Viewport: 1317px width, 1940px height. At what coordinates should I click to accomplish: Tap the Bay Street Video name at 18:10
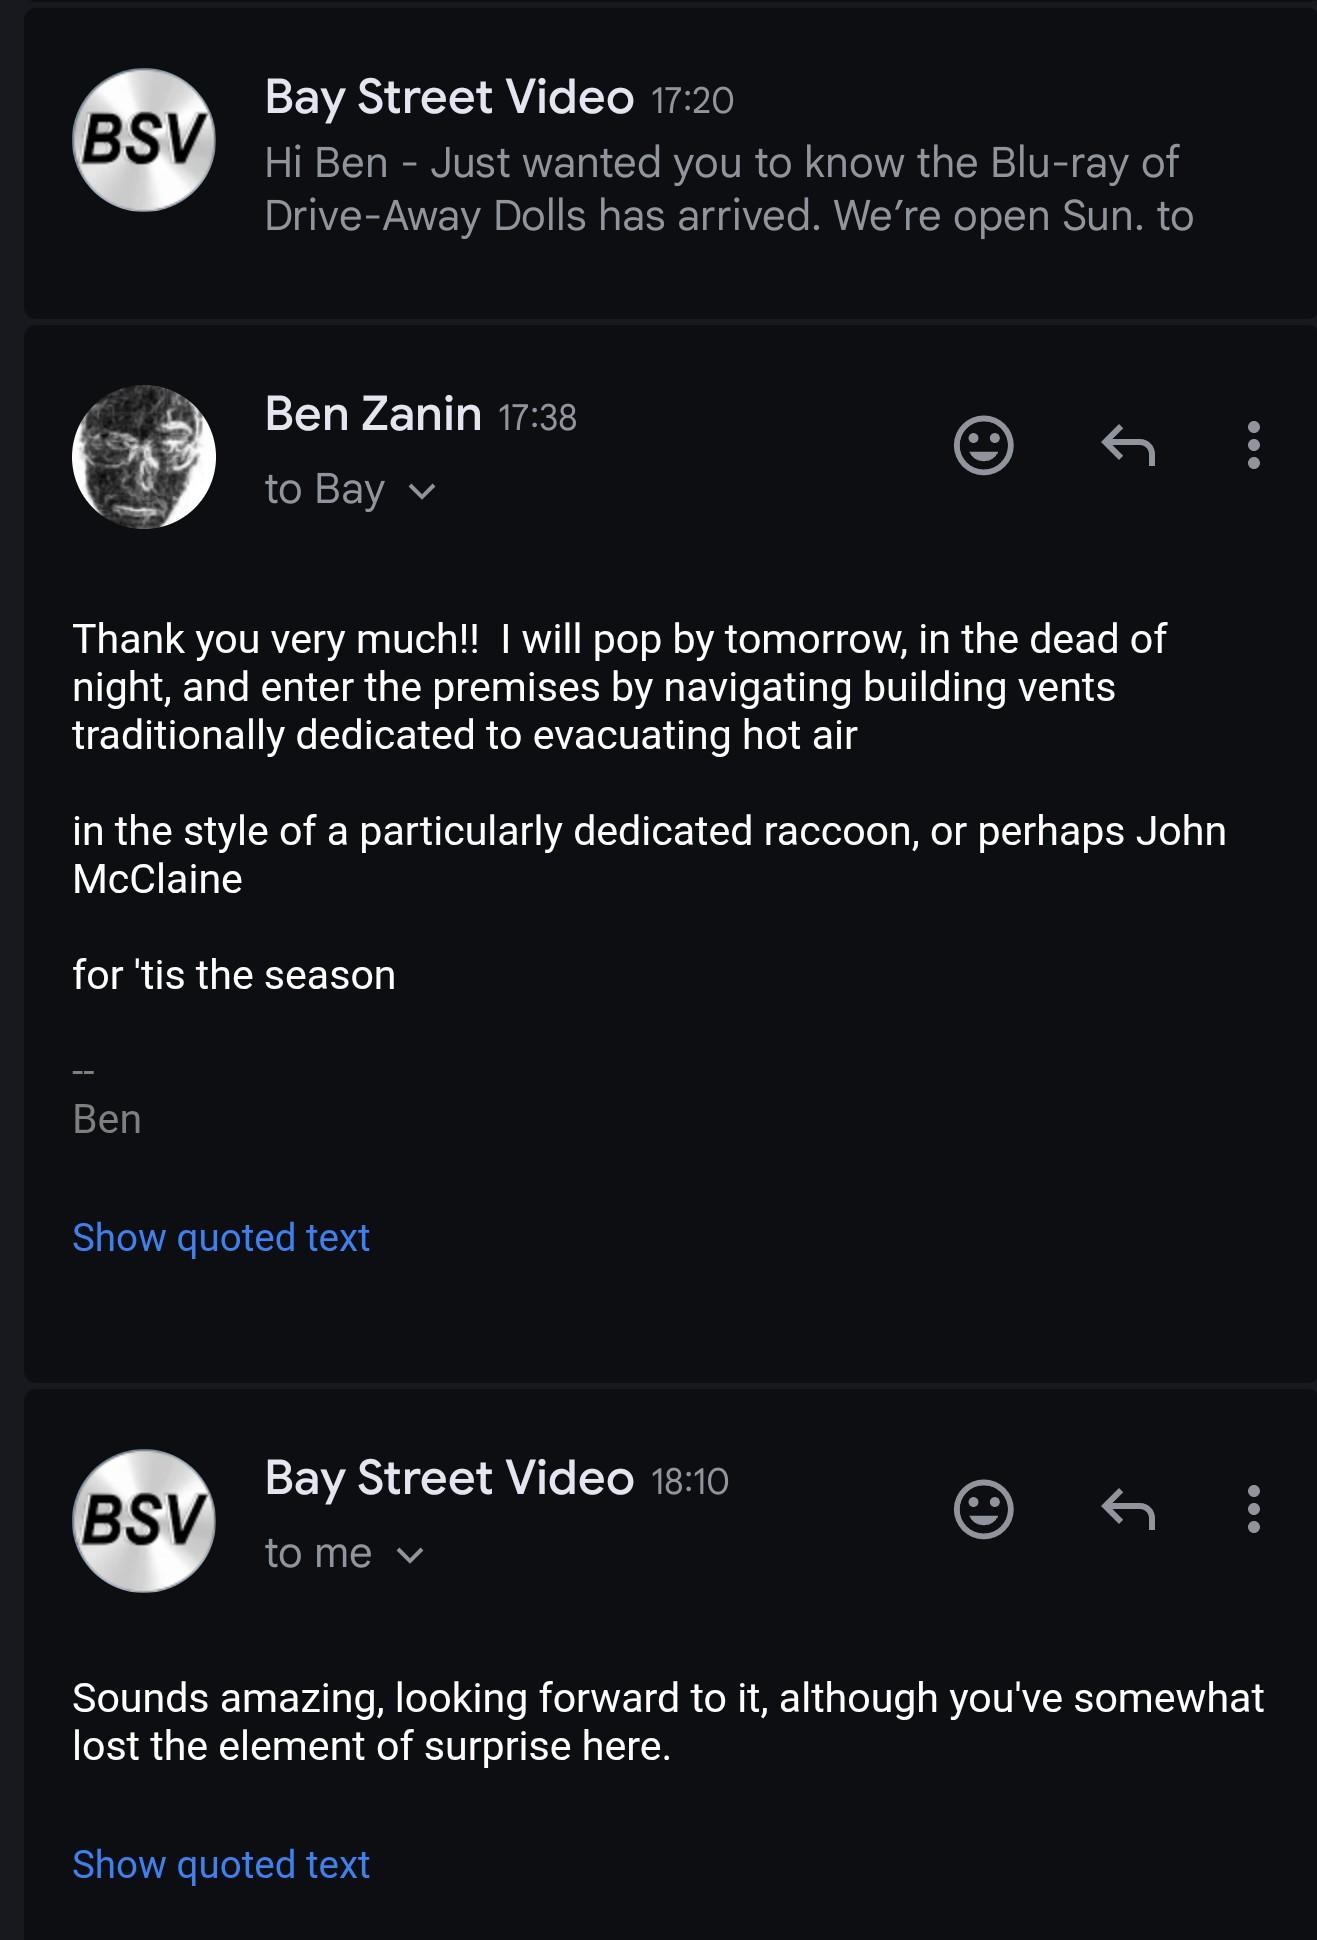click(x=449, y=1478)
